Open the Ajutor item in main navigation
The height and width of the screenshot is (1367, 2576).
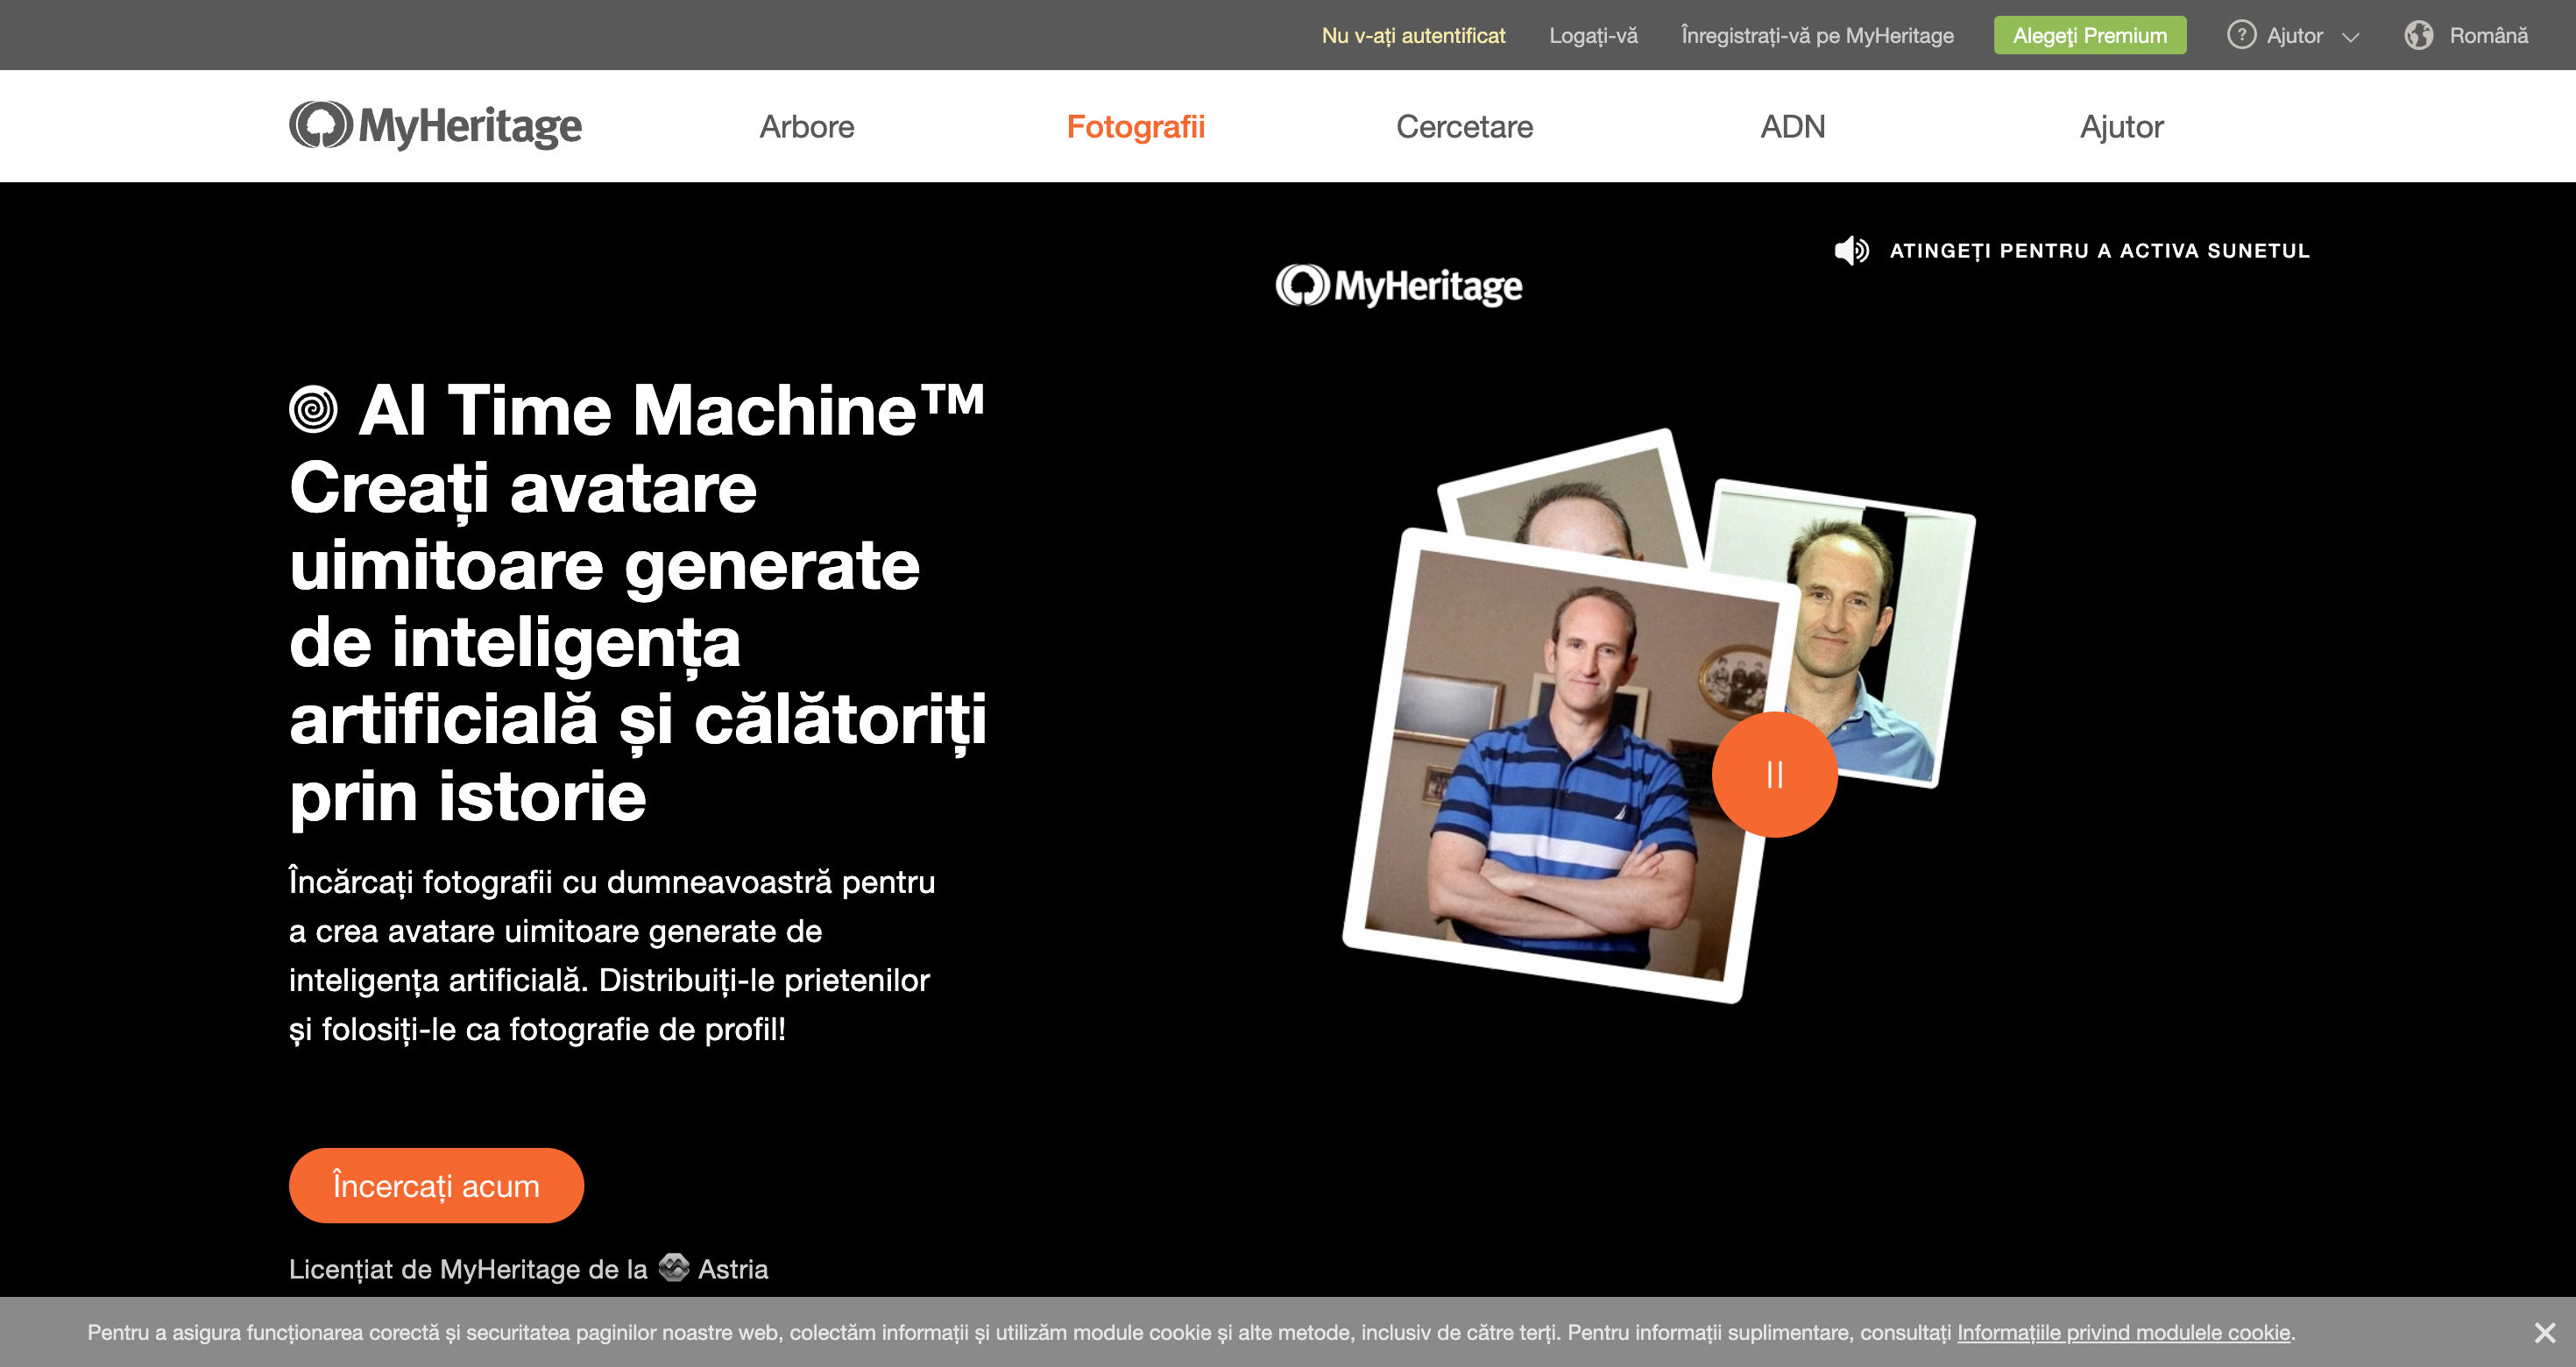coord(2121,127)
